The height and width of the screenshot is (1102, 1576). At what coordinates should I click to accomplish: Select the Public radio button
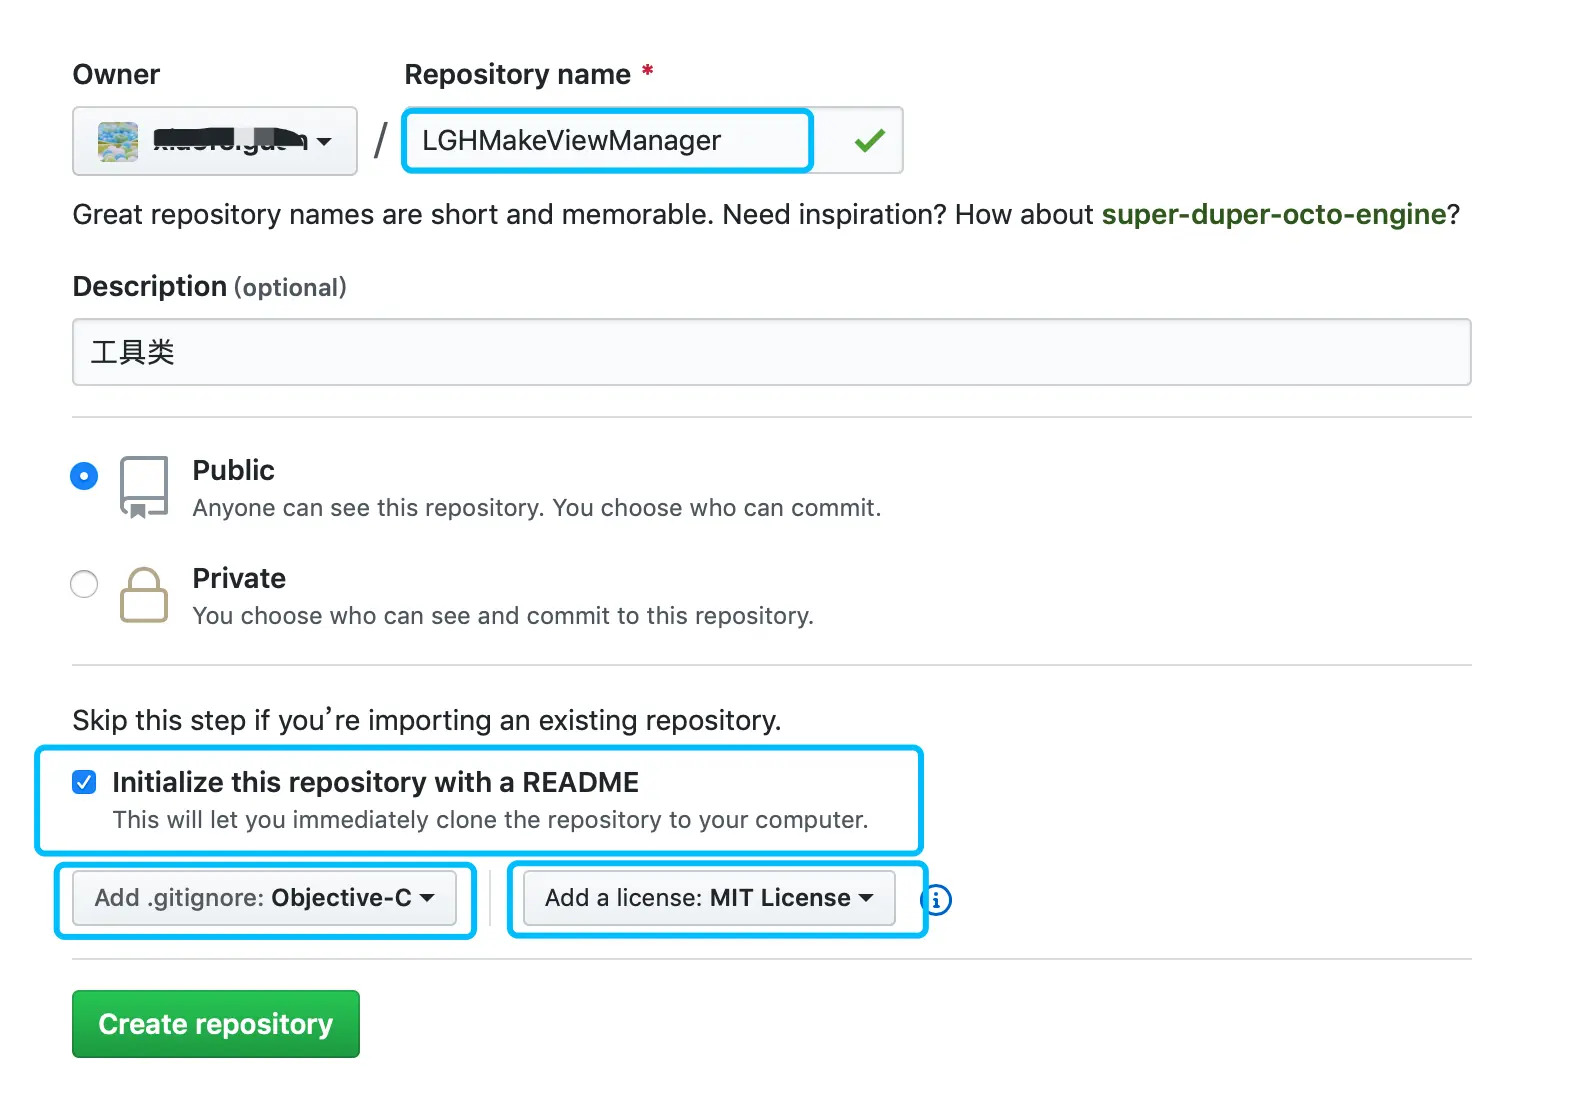tap(84, 476)
